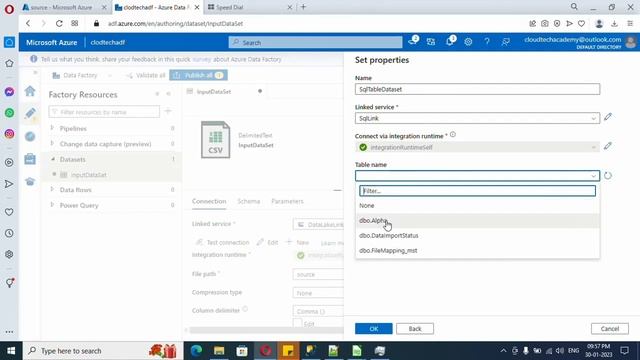Cancel the Set properties panel
The height and width of the screenshot is (360, 640).
610,329
